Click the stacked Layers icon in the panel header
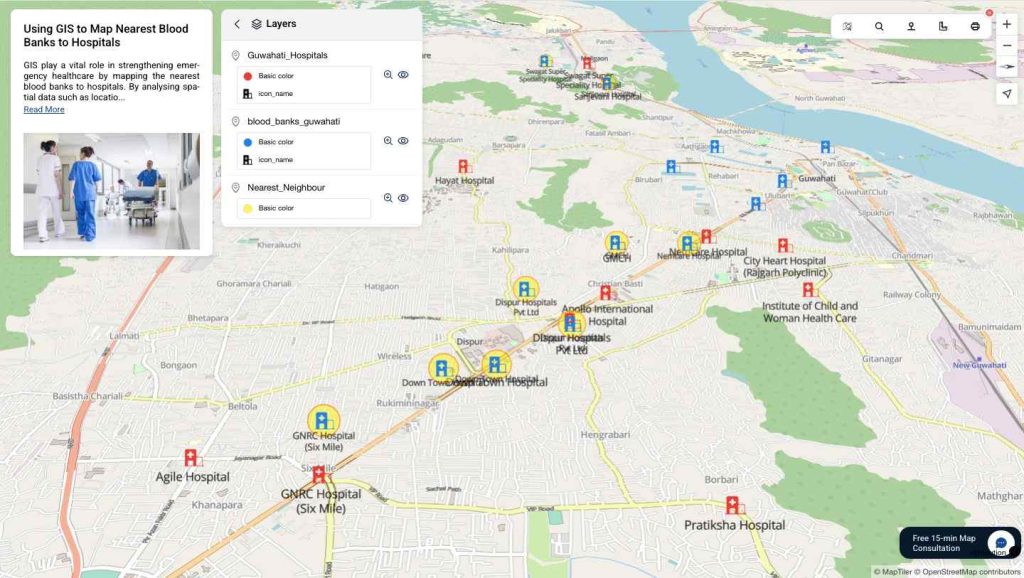1024x578 pixels. pyautogui.click(x=256, y=23)
